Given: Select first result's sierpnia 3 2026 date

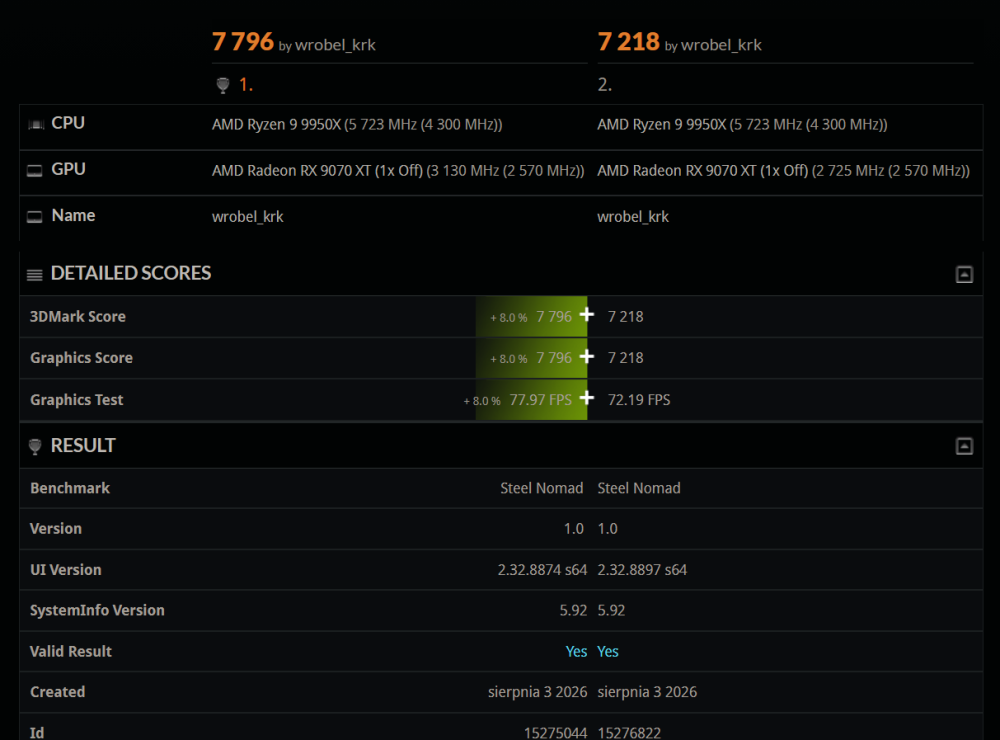Looking at the screenshot, I should tap(538, 692).
